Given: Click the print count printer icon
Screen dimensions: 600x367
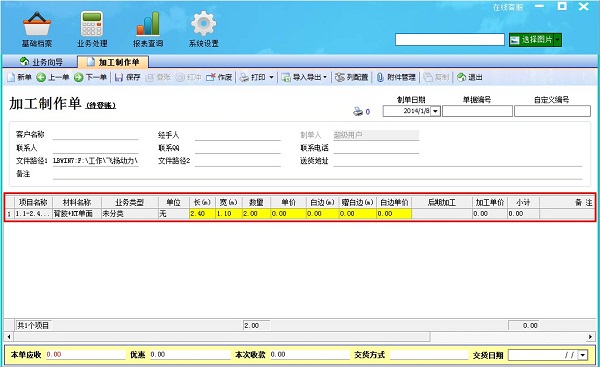Looking at the screenshot, I should click(358, 111).
